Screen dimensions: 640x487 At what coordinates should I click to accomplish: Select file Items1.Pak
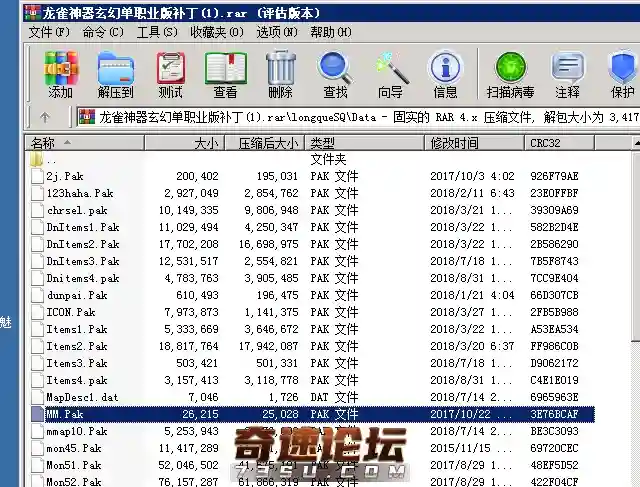pos(77,329)
